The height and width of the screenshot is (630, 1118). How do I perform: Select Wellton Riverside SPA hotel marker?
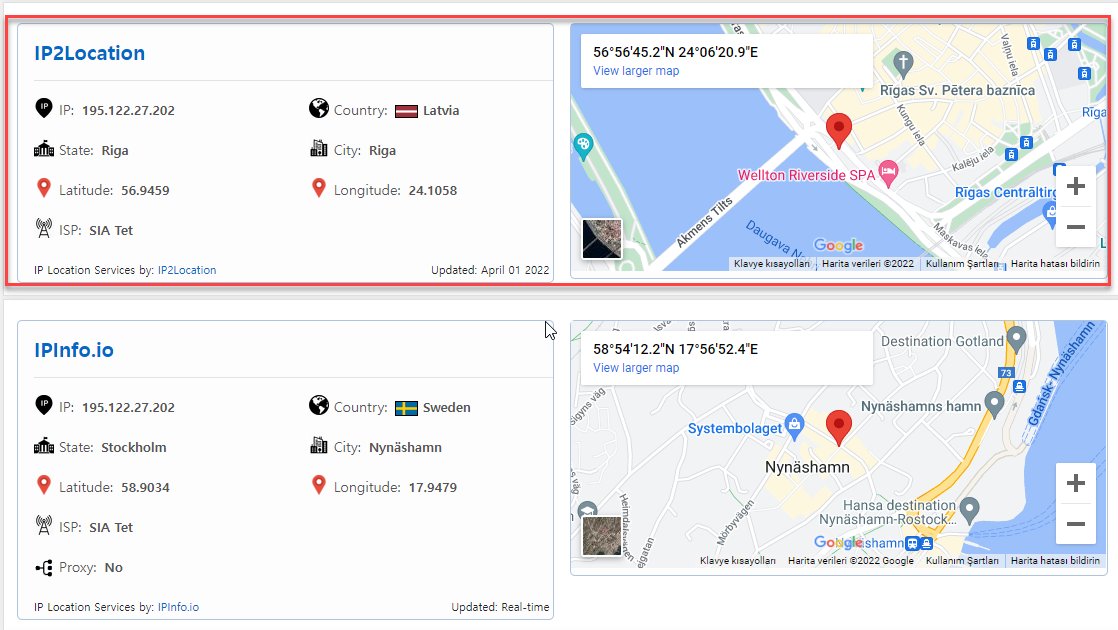pyautogui.click(x=888, y=172)
